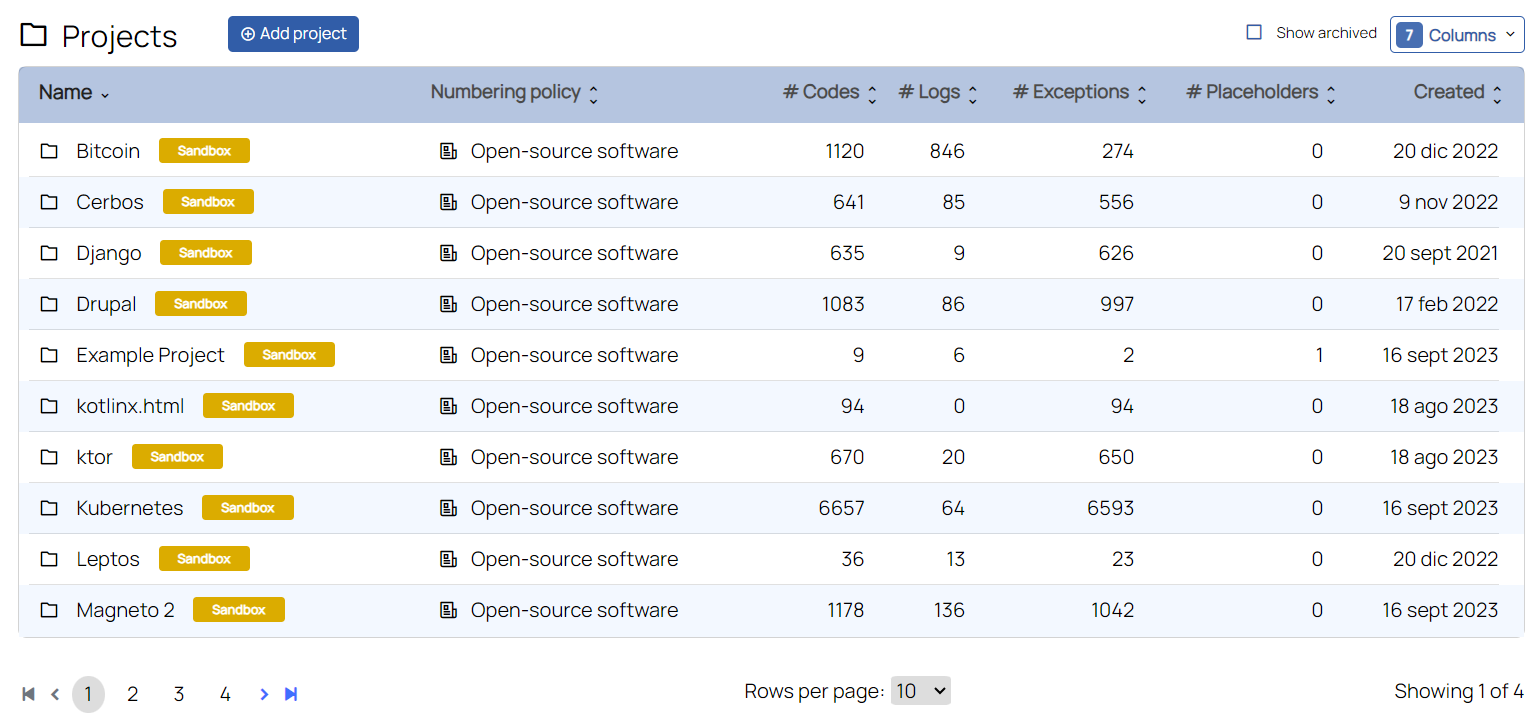Viewport: 1537px width, 723px height.
Task: Click the folder icon beside Django
Action: coord(49,253)
